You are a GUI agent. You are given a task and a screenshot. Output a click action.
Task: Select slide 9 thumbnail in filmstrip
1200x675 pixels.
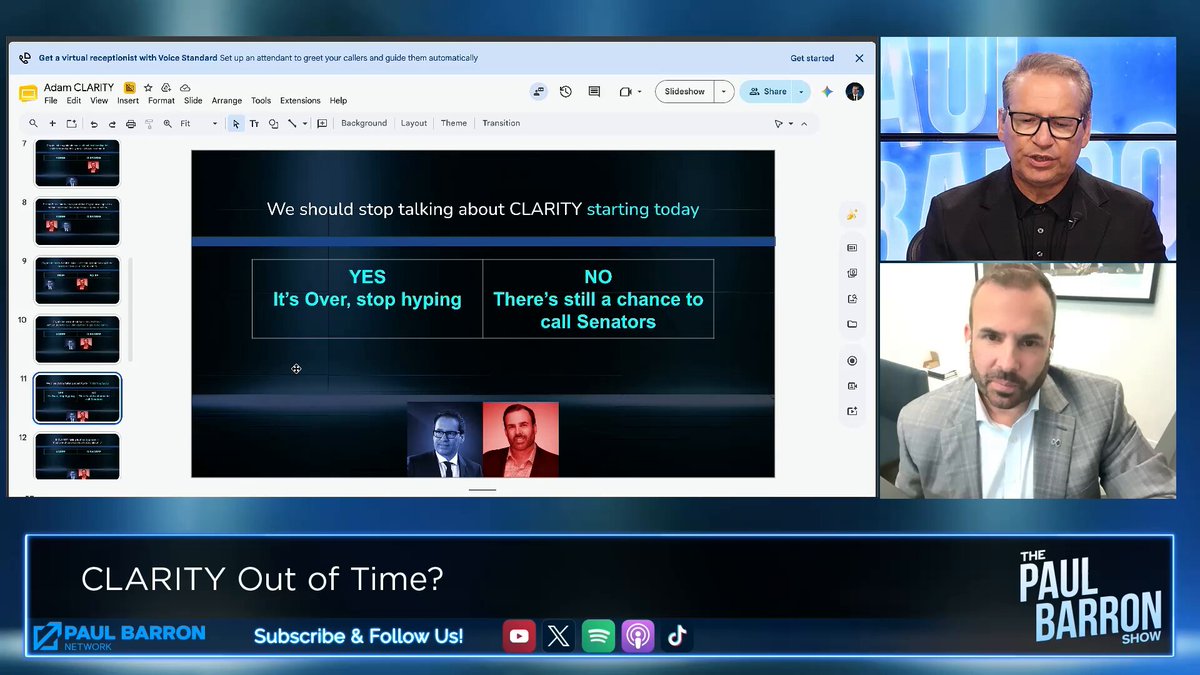(78, 281)
